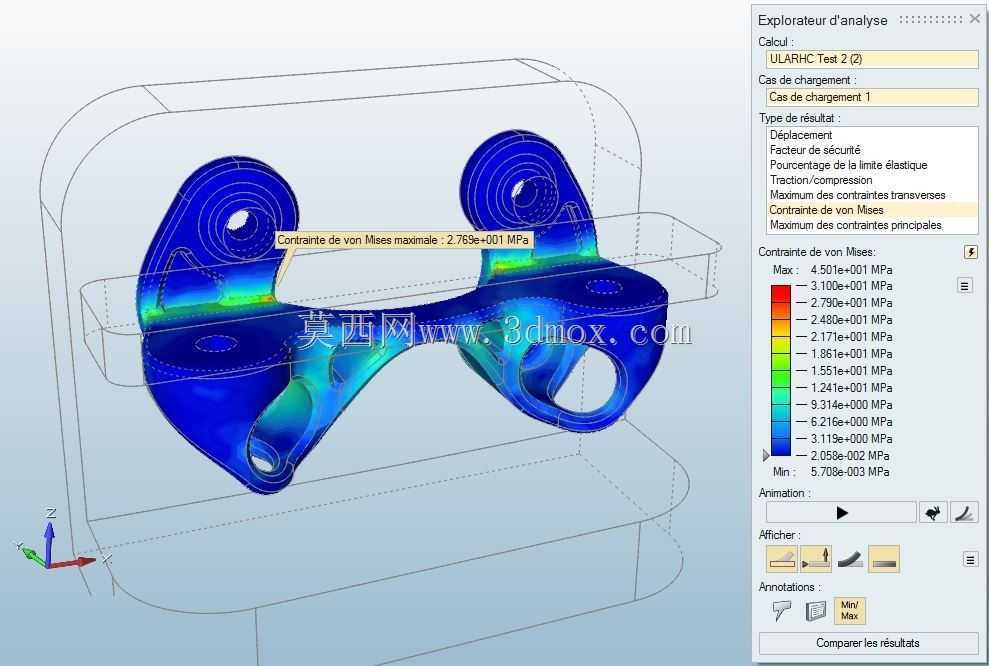The width and height of the screenshot is (989, 666).
Task: Click the legend value 2.171e+001 MPa
Action: (x=851, y=337)
